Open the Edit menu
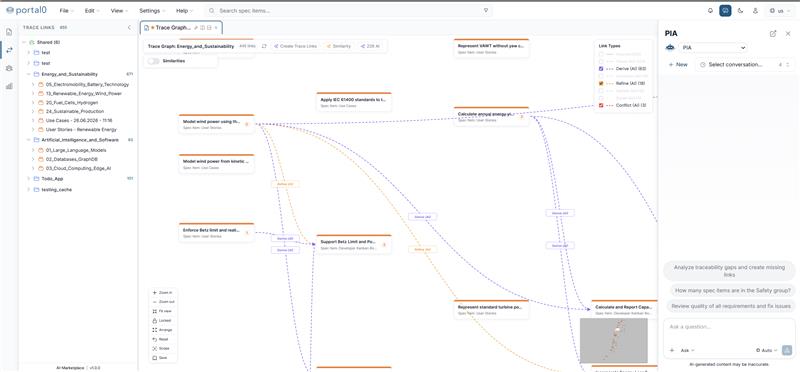Image resolution: width=800 pixels, height=372 pixels. (91, 11)
